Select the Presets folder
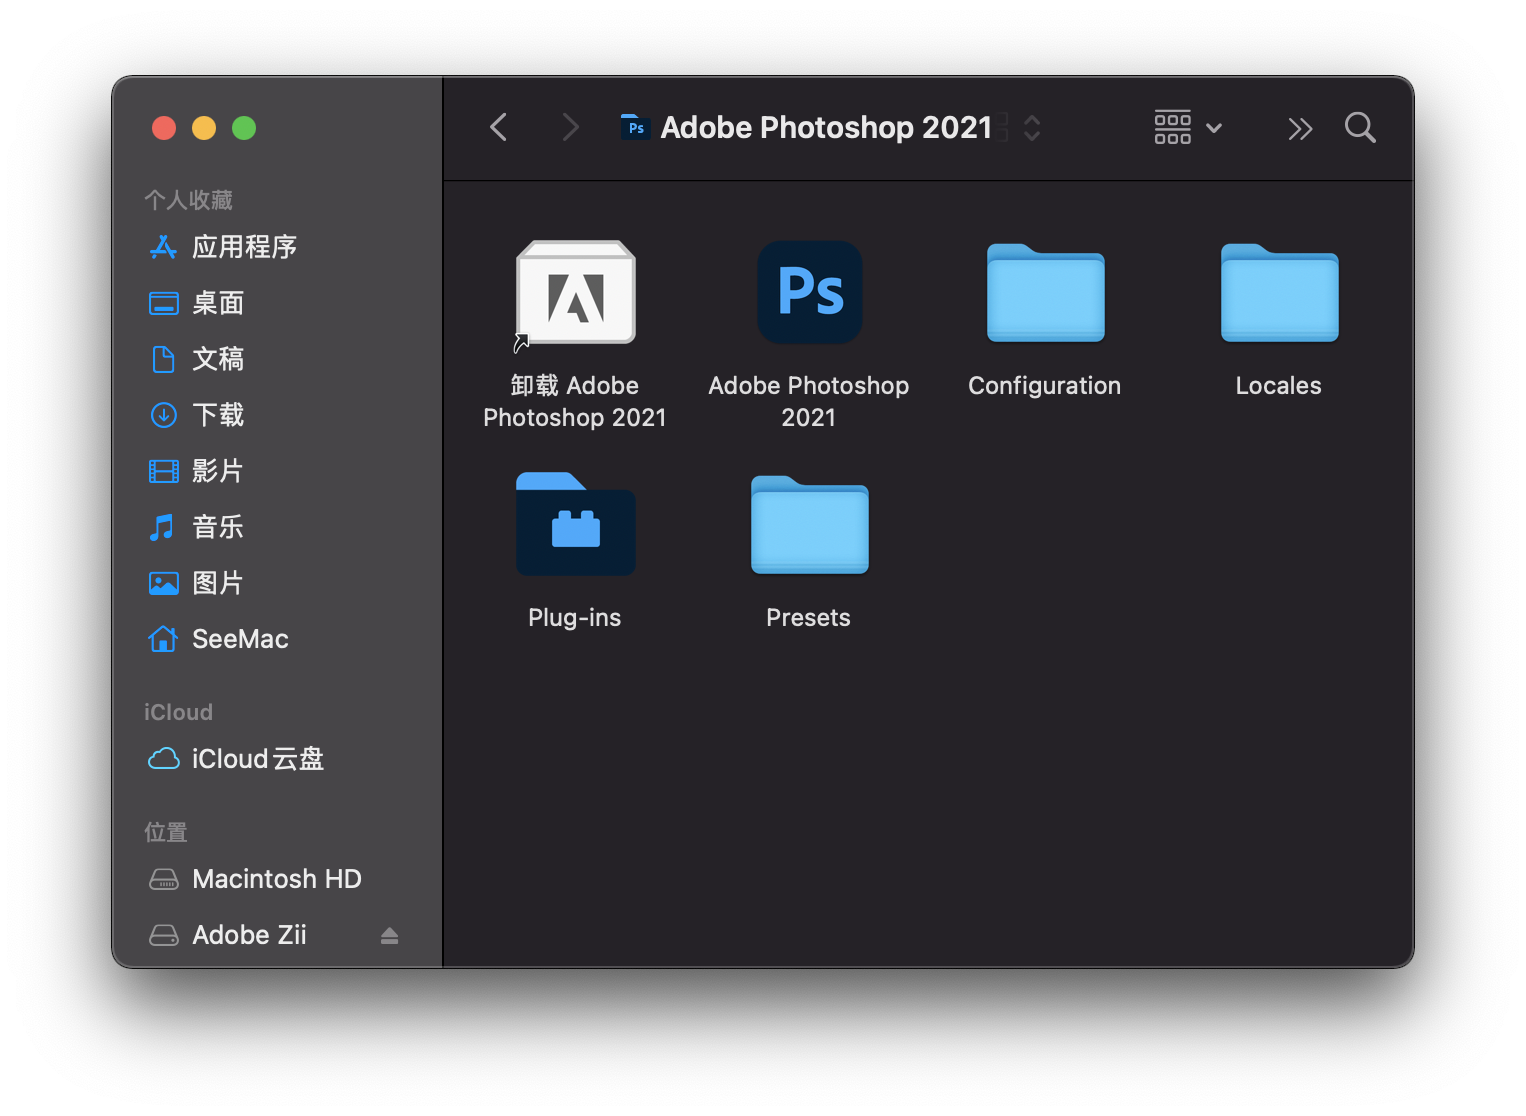This screenshot has height=1116, width=1526. [x=809, y=525]
